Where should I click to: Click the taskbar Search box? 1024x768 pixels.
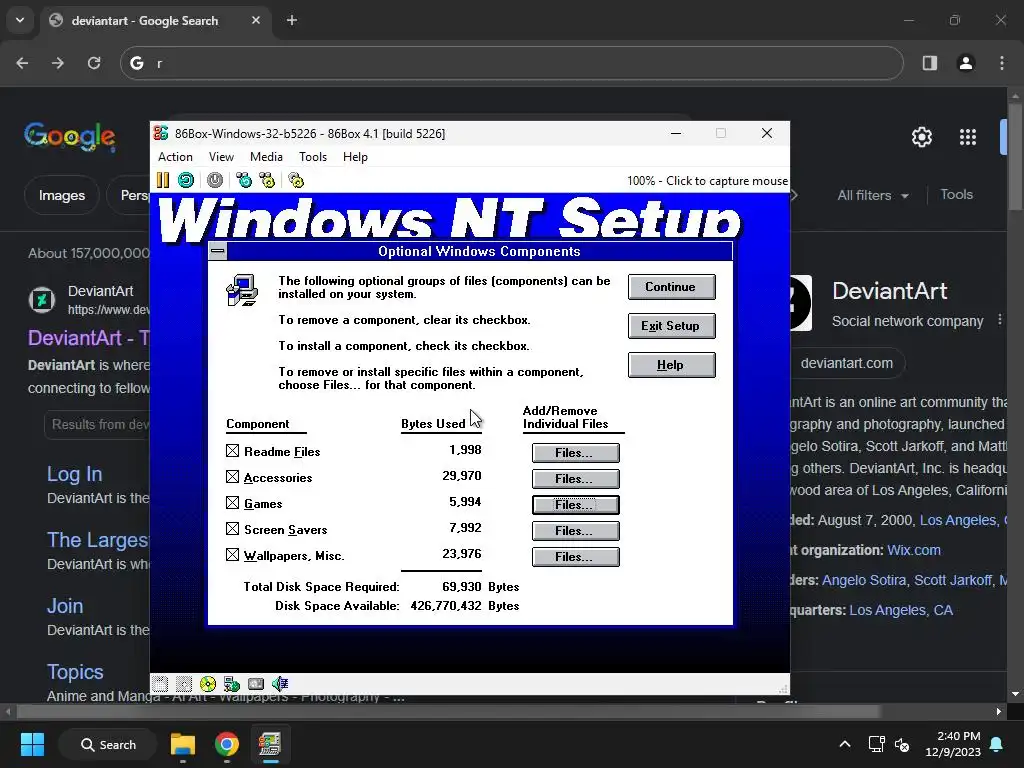[108, 744]
